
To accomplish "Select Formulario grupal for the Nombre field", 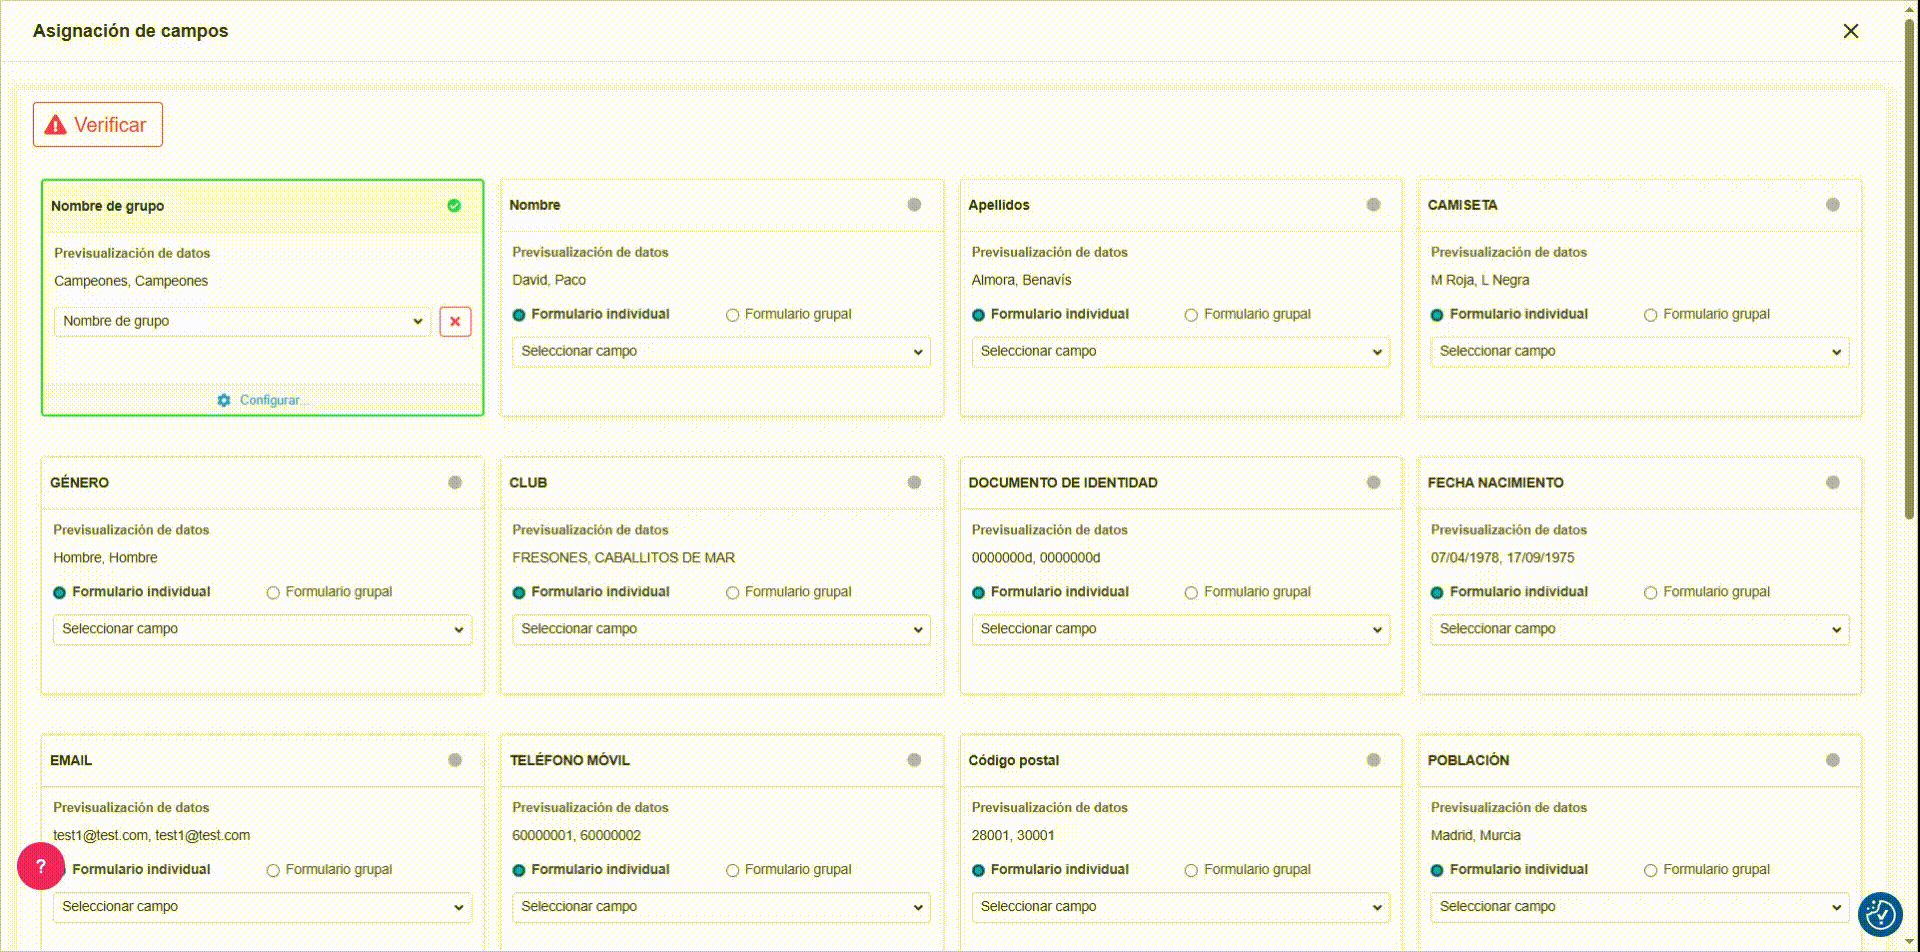I will coord(733,315).
